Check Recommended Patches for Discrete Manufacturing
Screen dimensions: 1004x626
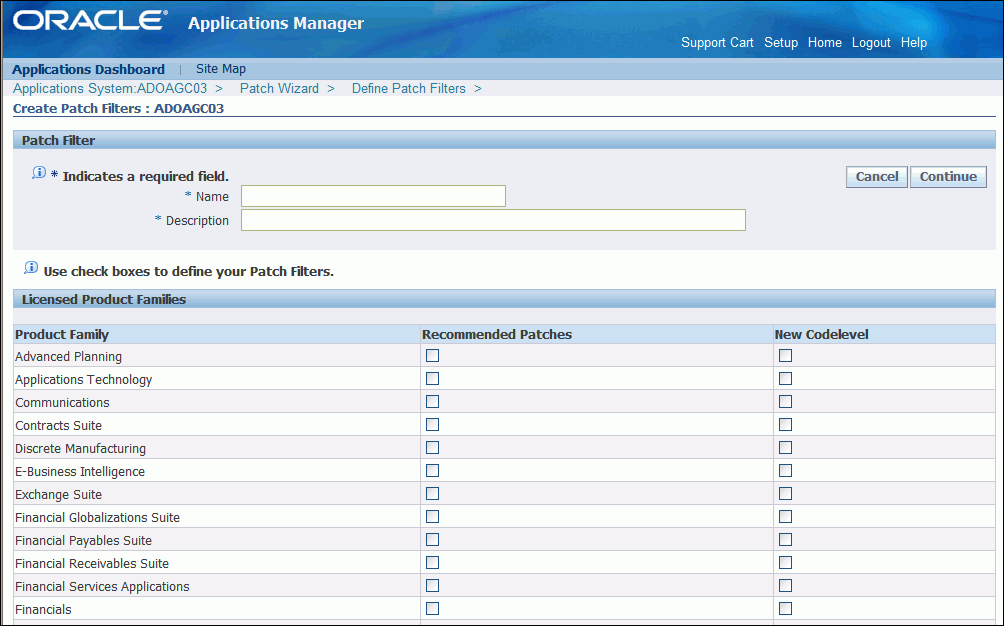tap(433, 448)
